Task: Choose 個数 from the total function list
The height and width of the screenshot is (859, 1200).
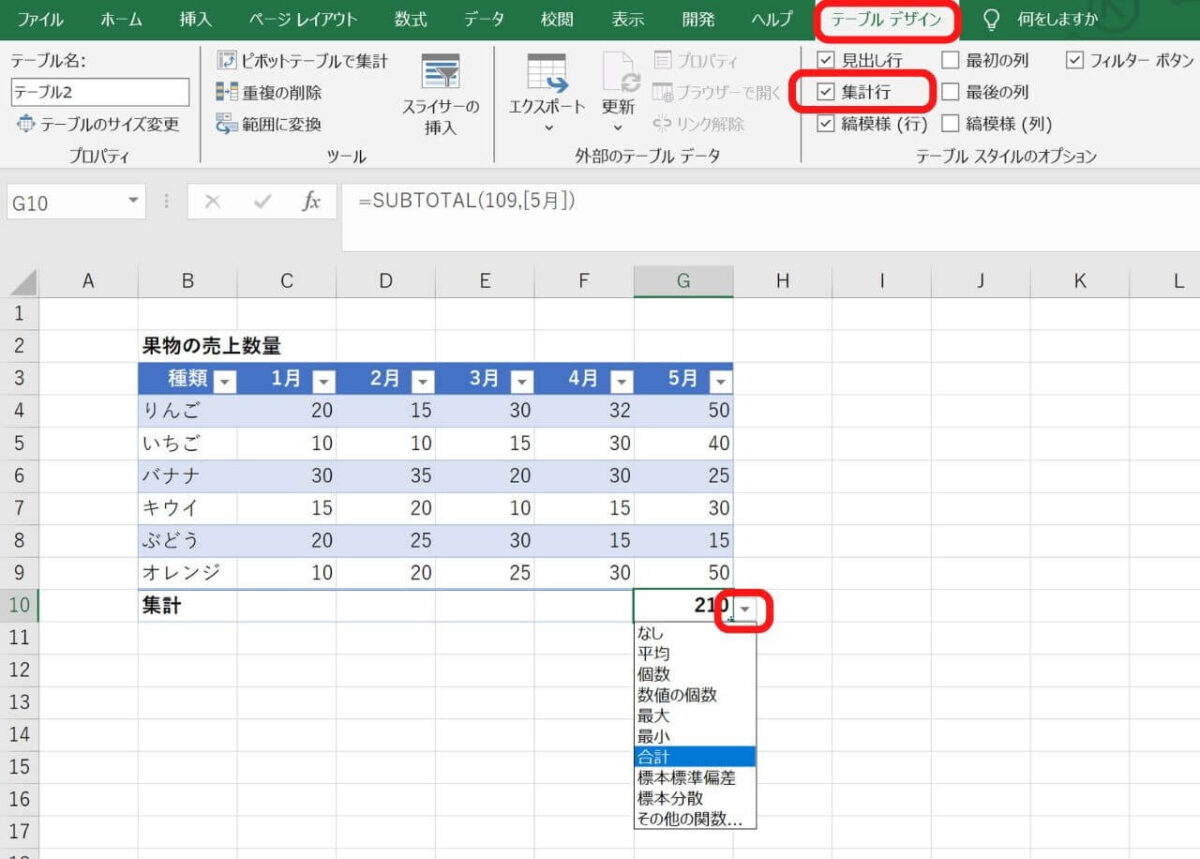Action: tap(695, 674)
